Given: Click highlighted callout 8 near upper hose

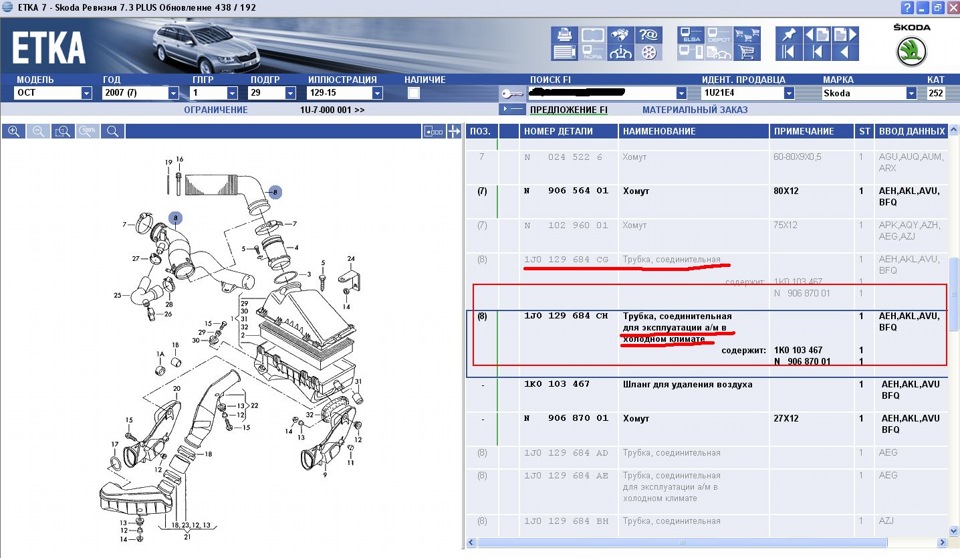Looking at the screenshot, I should coord(274,192).
